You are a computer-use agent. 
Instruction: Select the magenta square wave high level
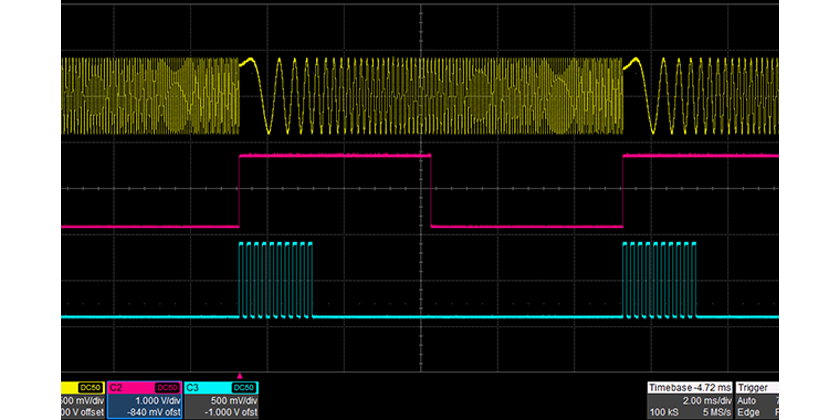click(x=335, y=157)
